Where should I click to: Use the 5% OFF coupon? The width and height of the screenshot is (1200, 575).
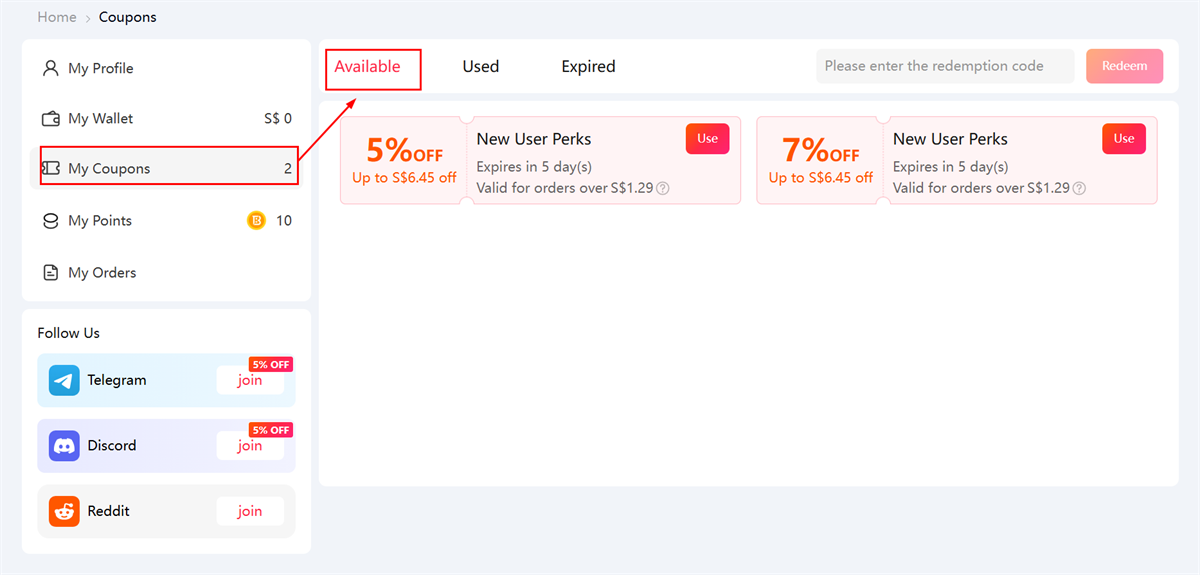708,139
